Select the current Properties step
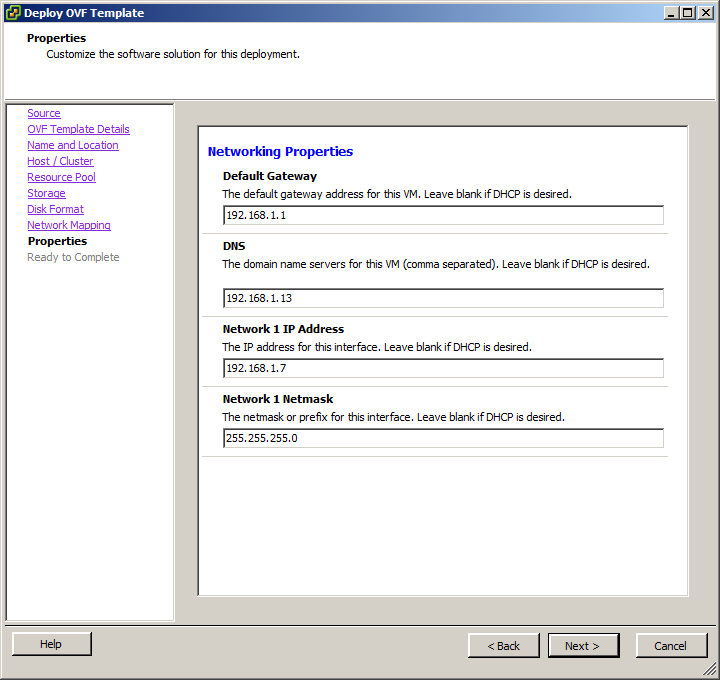Image resolution: width=720 pixels, height=680 pixels. [x=57, y=241]
